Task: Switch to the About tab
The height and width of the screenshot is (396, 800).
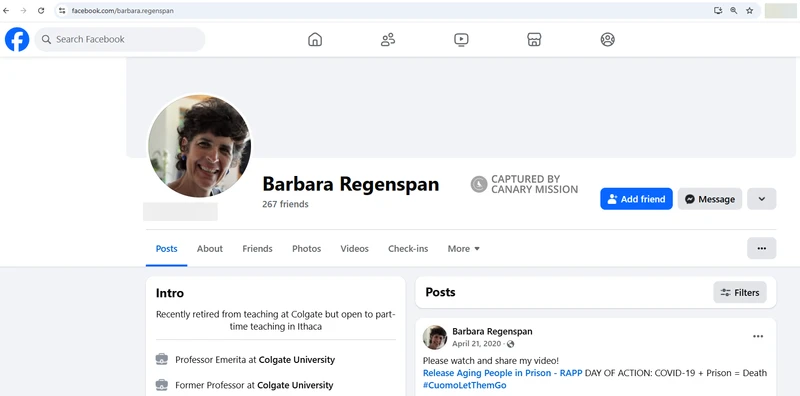Action: coord(210,249)
